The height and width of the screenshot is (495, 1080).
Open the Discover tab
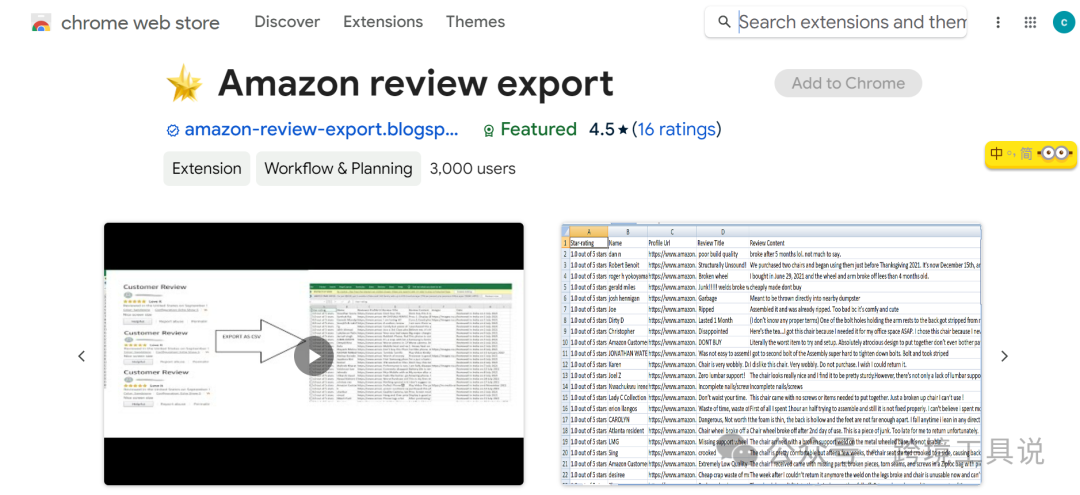(287, 21)
